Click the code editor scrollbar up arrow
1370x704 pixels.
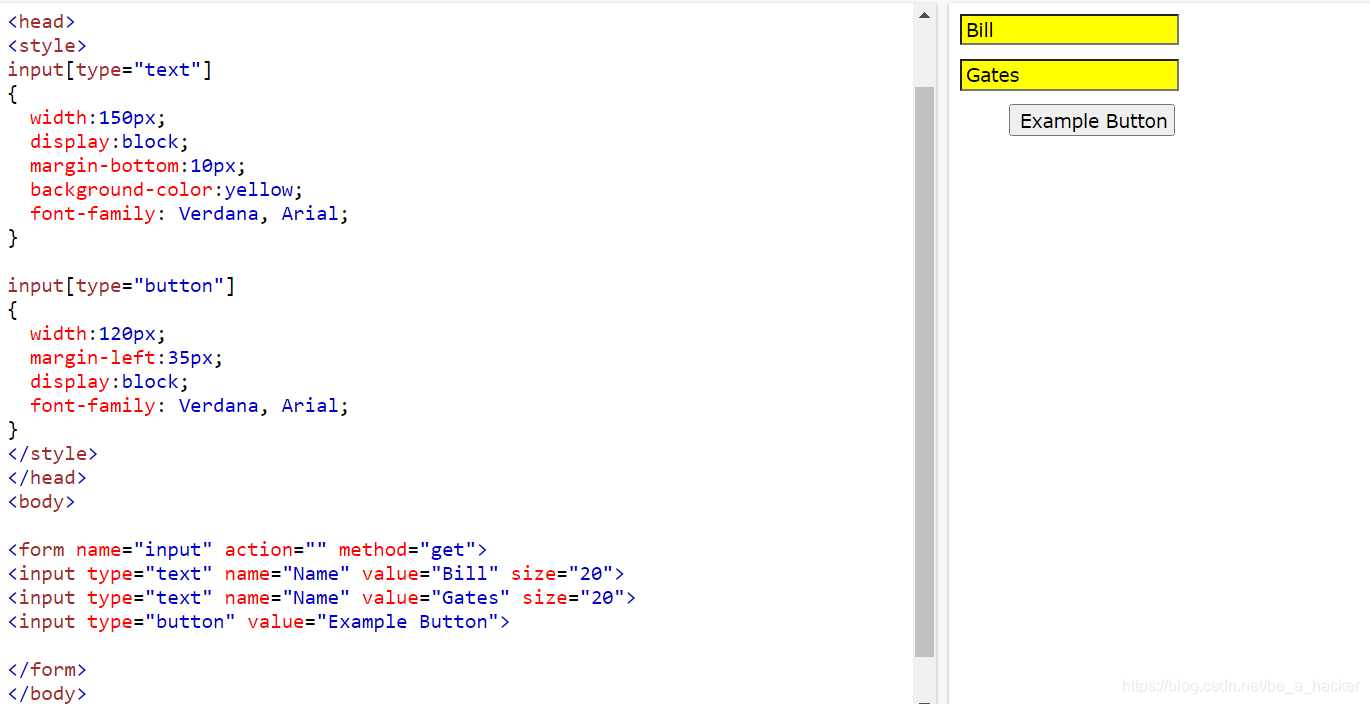coord(924,14)
